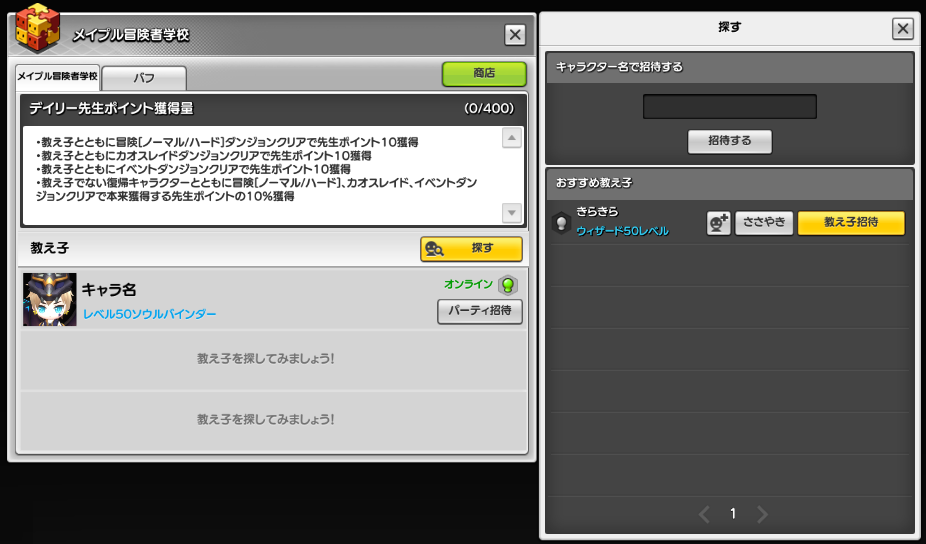Click the おすすめ教え子 section header

(729, 183)
